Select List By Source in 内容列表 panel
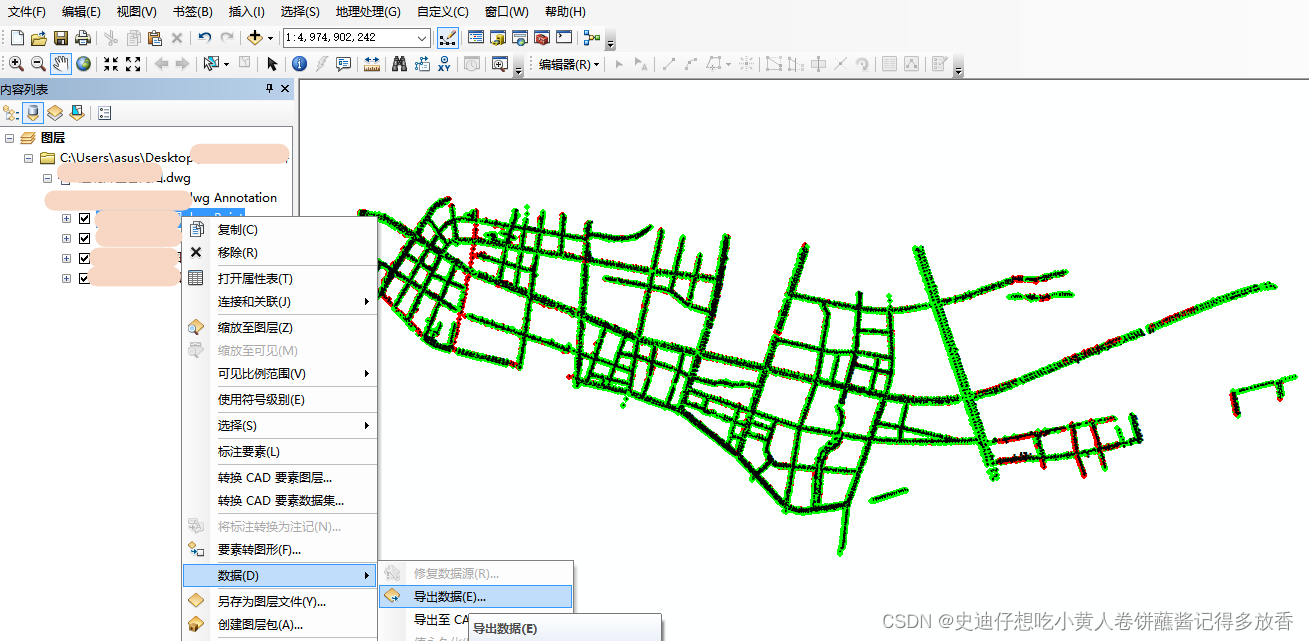 tap(31, 113)
